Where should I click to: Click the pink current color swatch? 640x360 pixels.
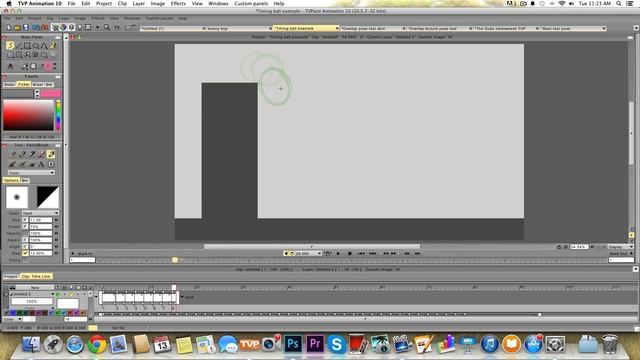tap(51, 93)
